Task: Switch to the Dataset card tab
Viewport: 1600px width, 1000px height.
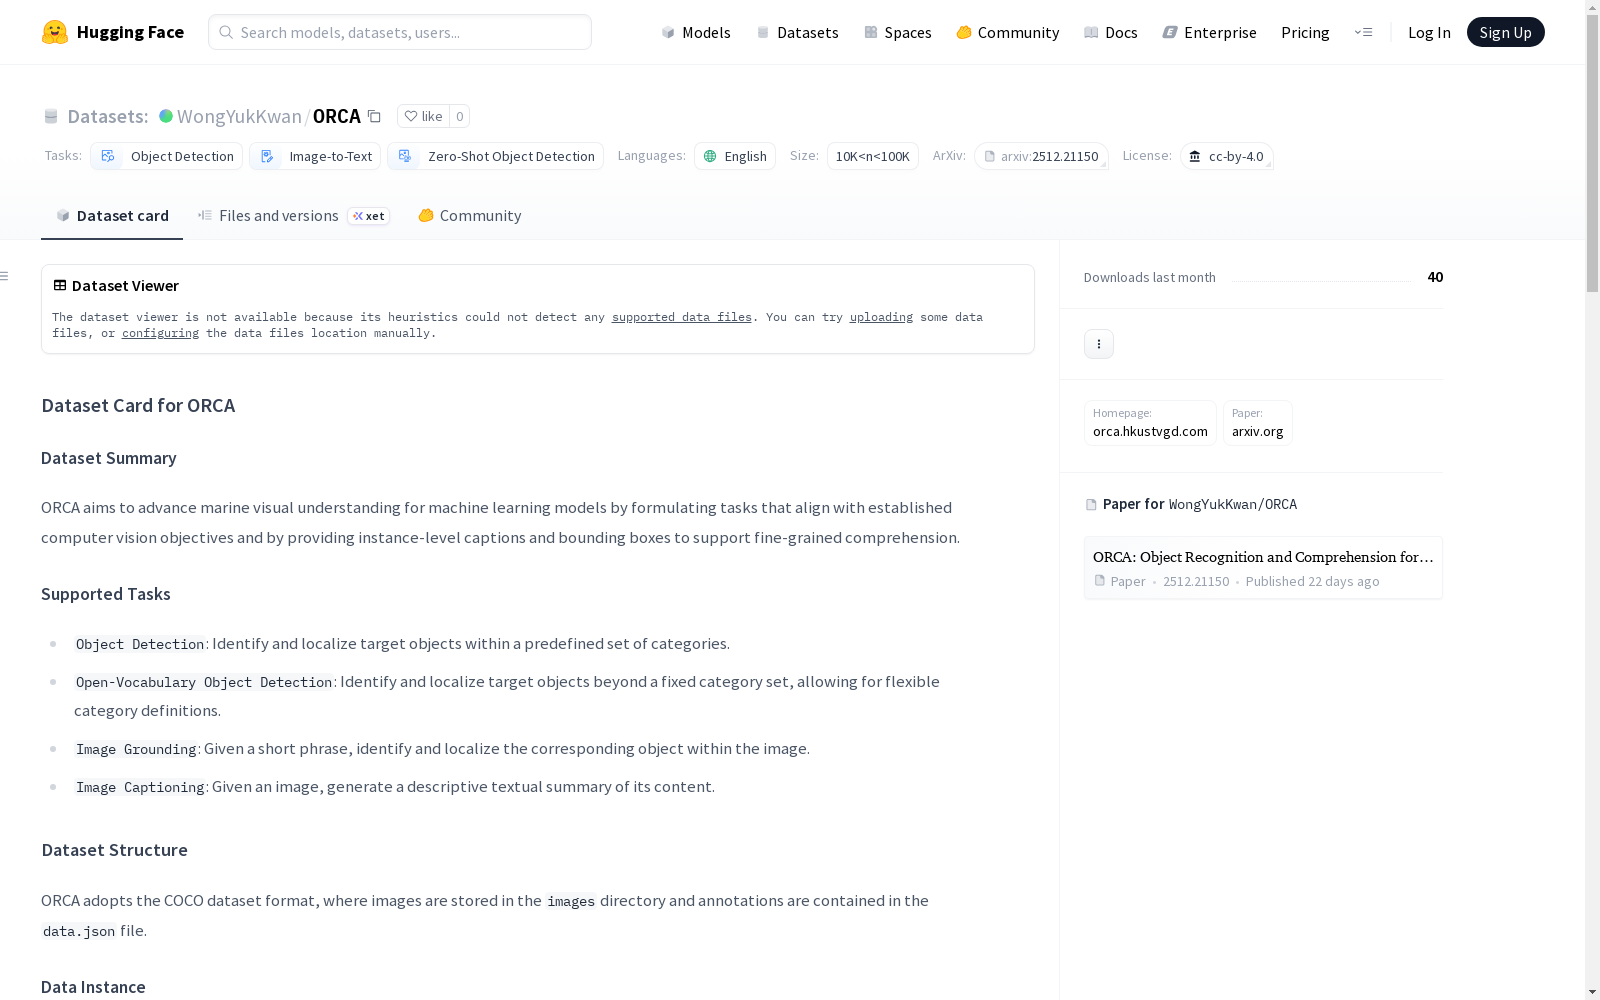Action: click(x=112, y=216)
